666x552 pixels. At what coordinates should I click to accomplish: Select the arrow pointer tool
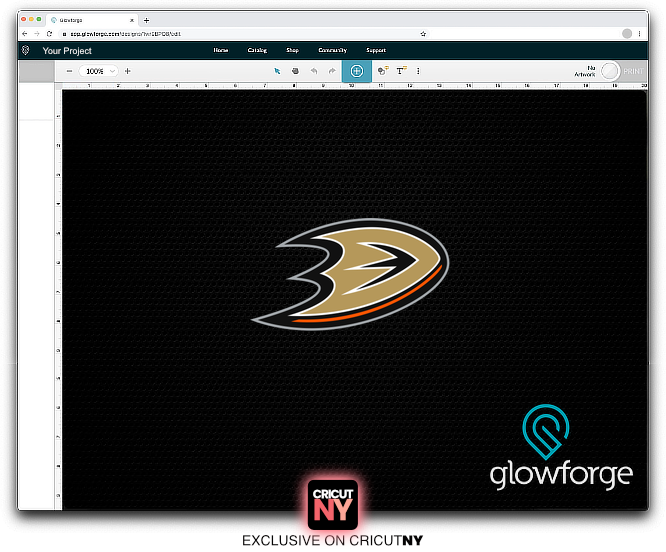click(x=277, y=71)
